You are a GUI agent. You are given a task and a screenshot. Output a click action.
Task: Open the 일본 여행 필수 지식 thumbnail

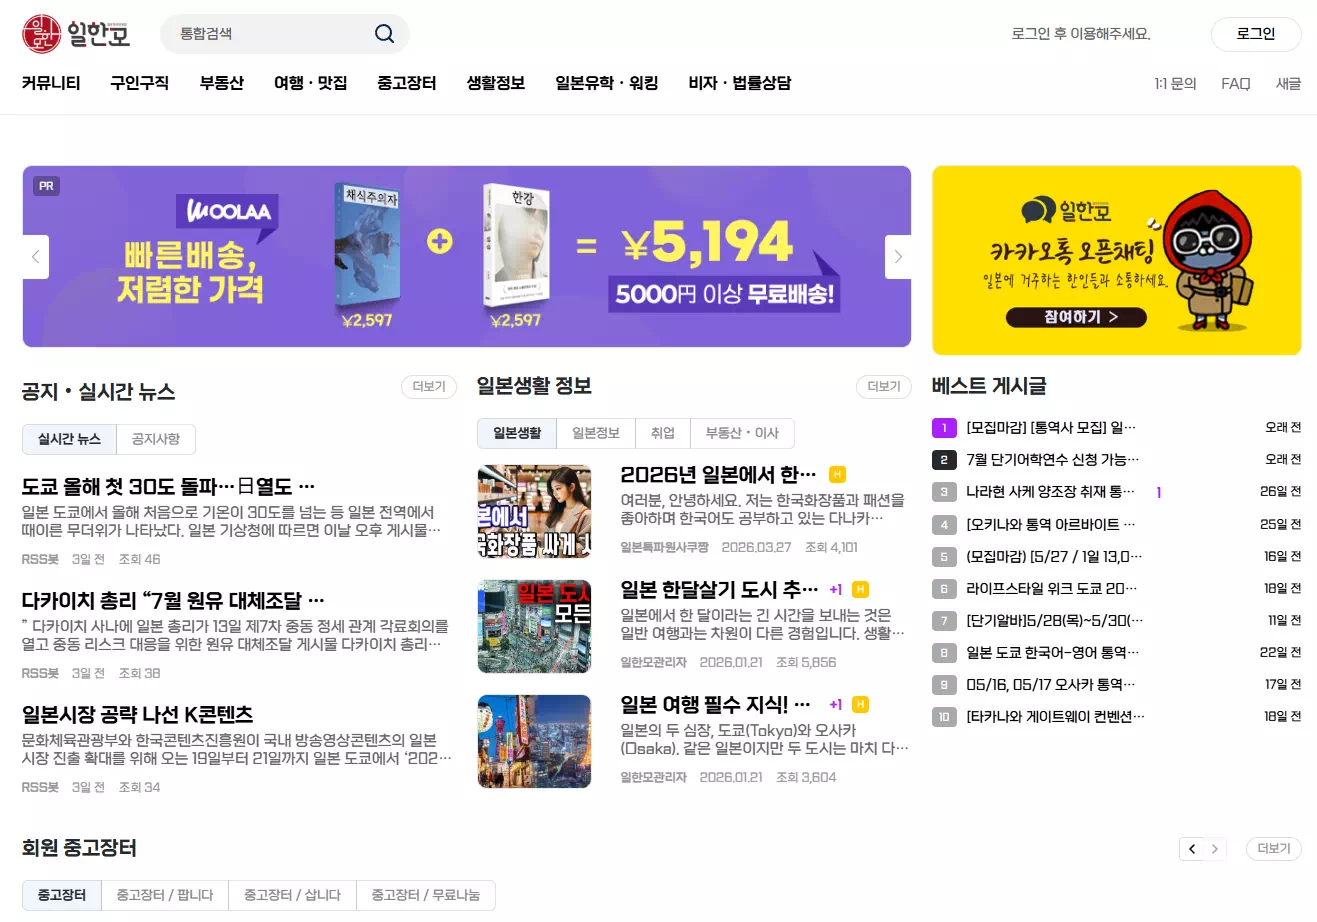point(534,741)
